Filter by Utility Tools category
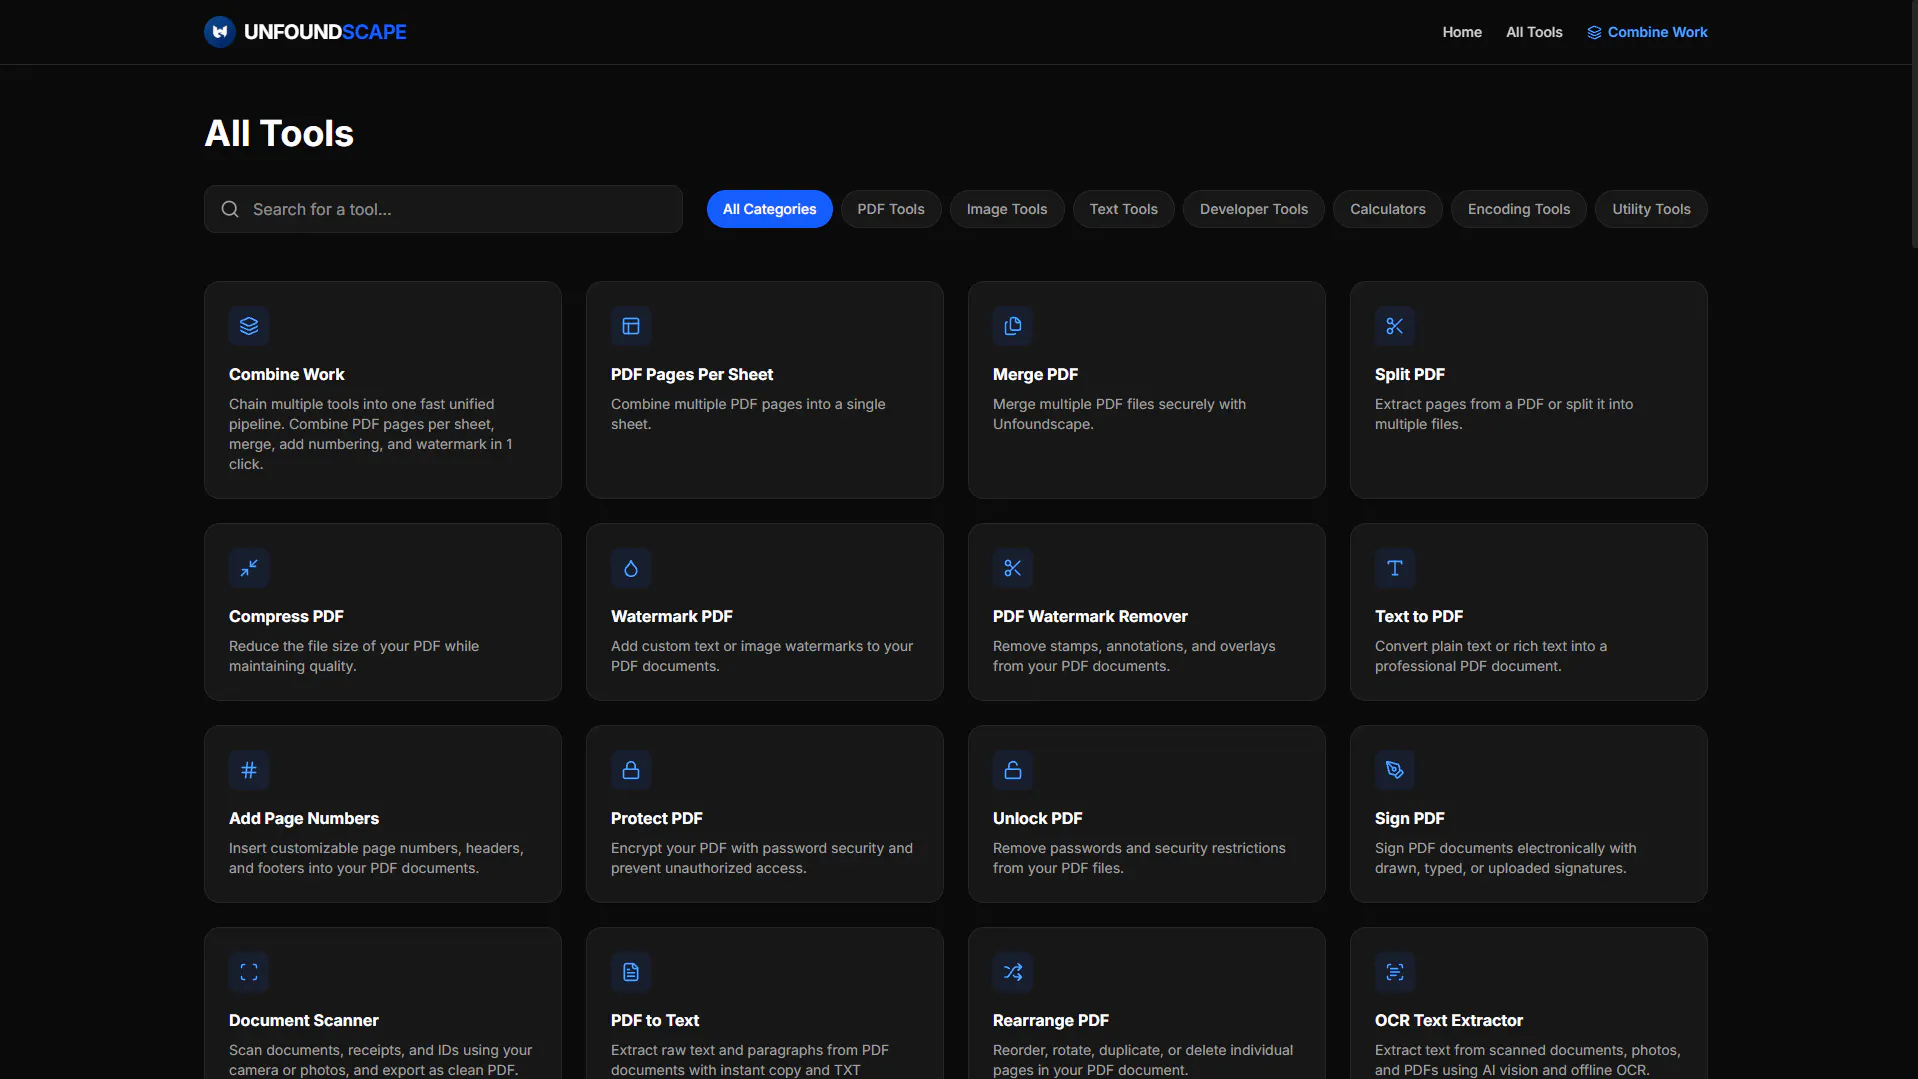This screenshot has width=1918, height=1079. tap(1651, 209)
